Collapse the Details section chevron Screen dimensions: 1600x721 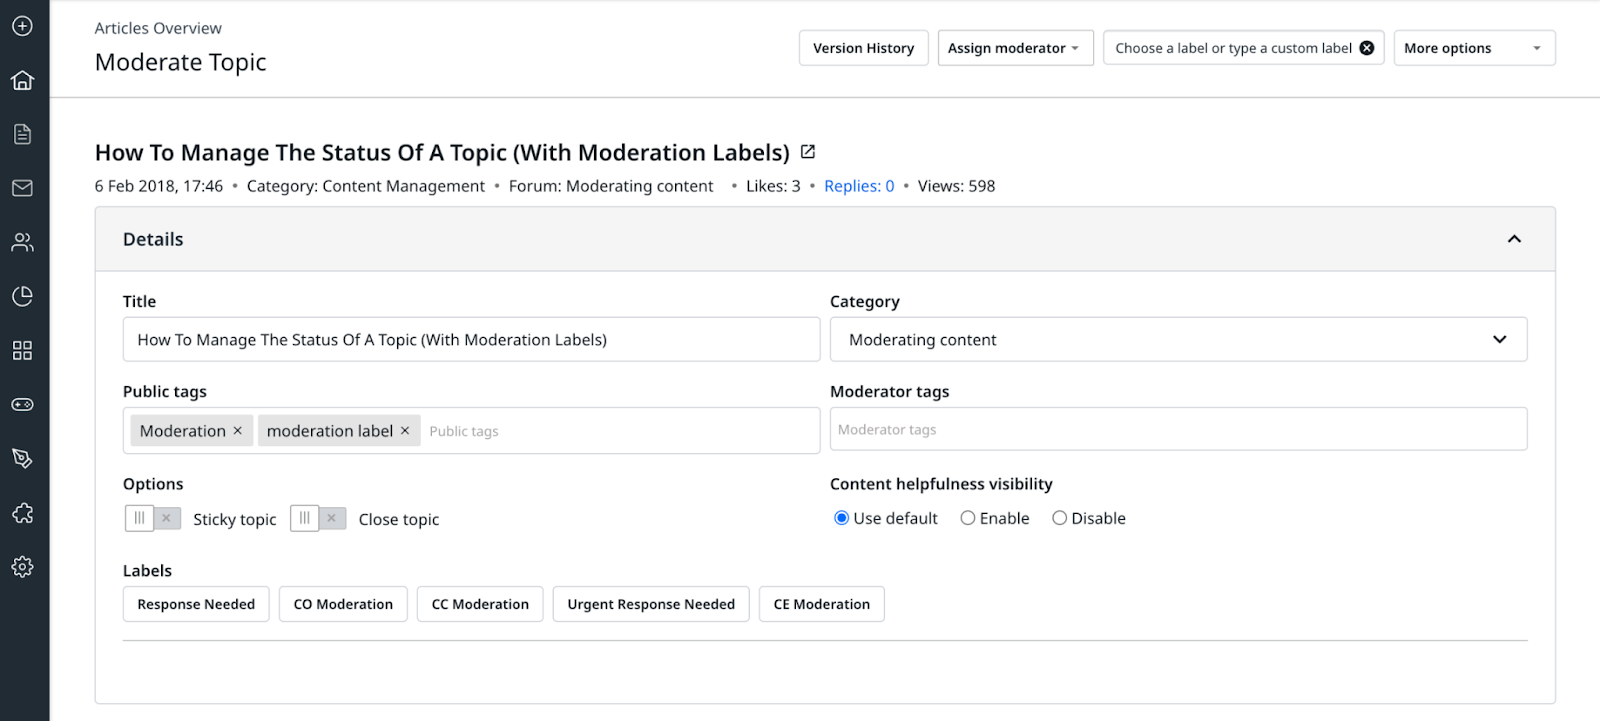1514,239
